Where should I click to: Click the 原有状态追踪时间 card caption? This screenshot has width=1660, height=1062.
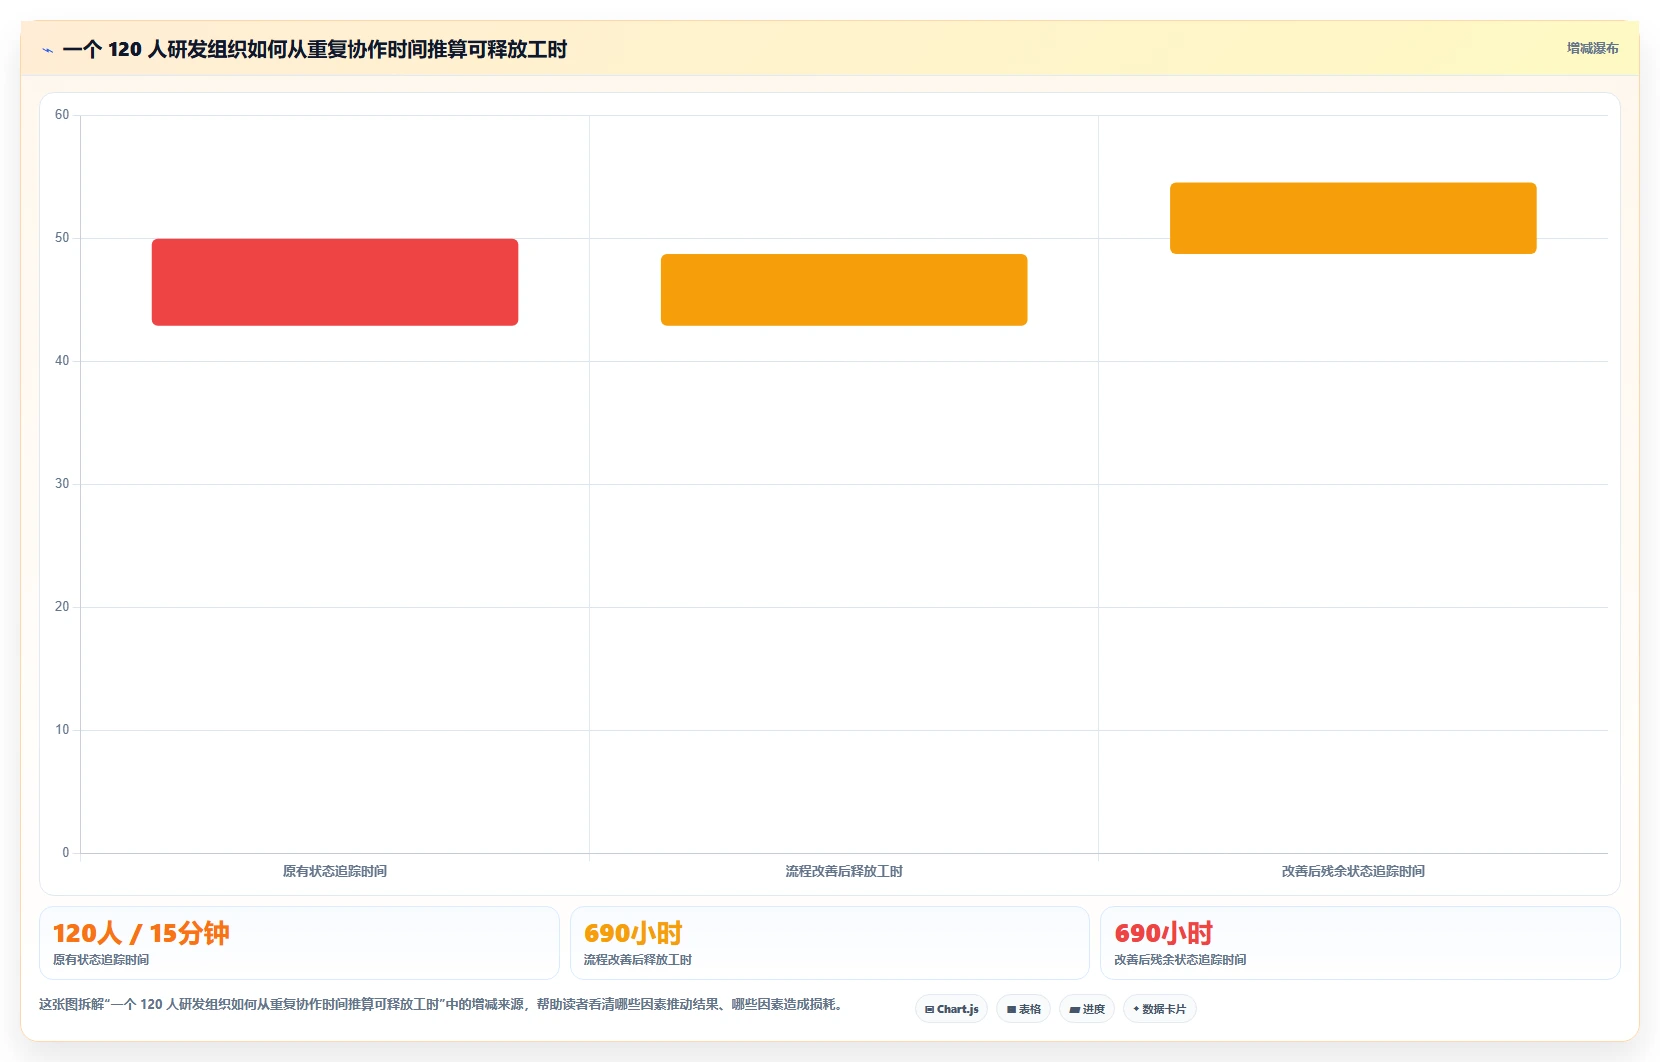coord(101,960)
